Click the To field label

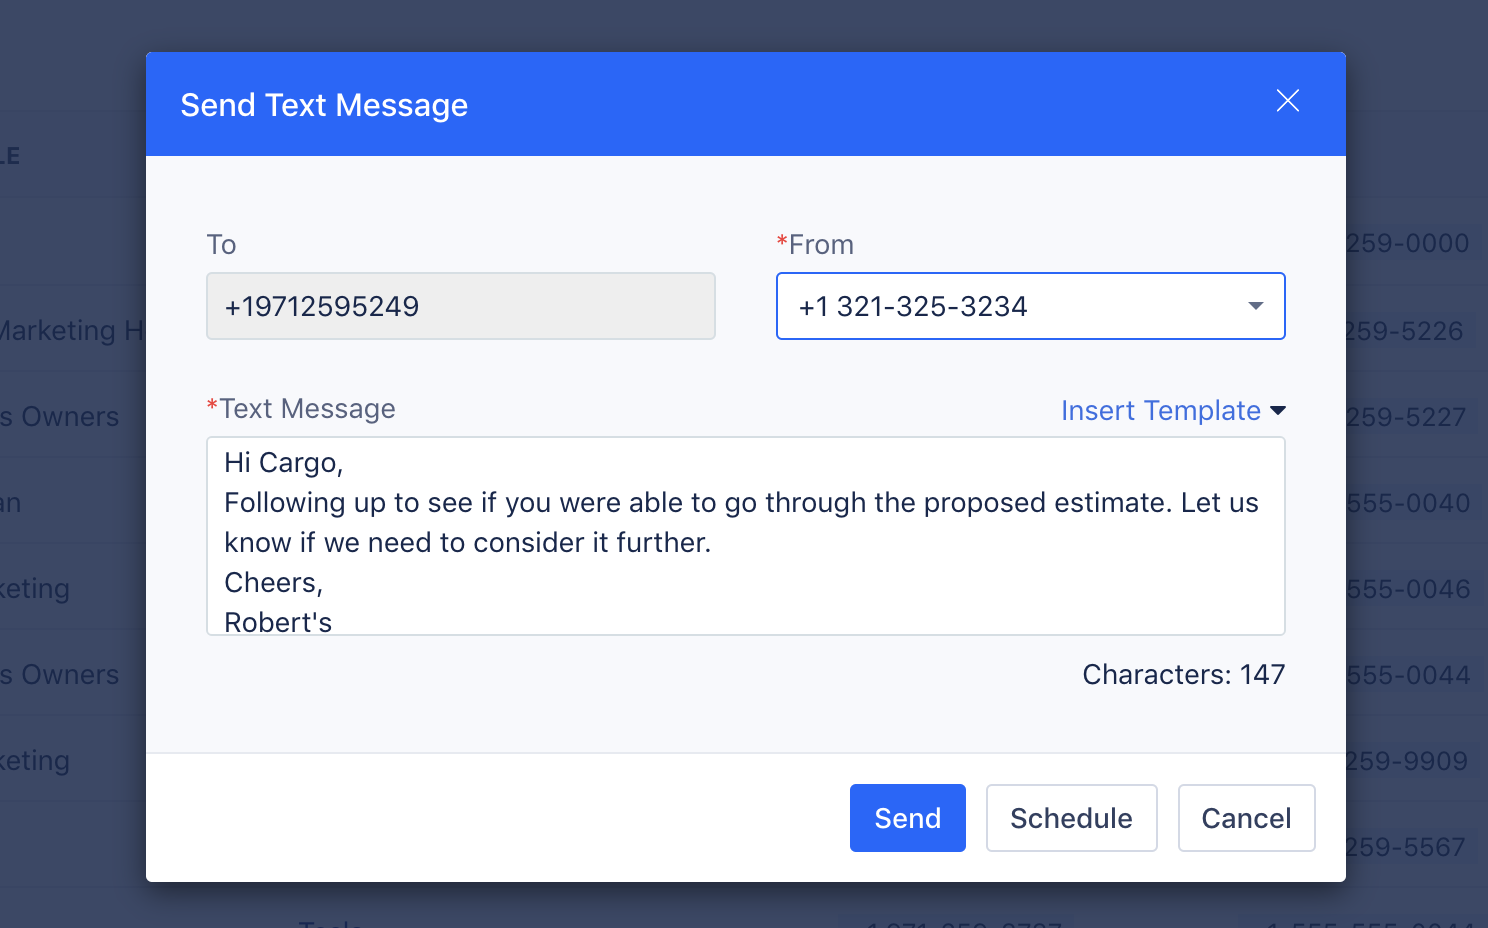tap(221, 244)
